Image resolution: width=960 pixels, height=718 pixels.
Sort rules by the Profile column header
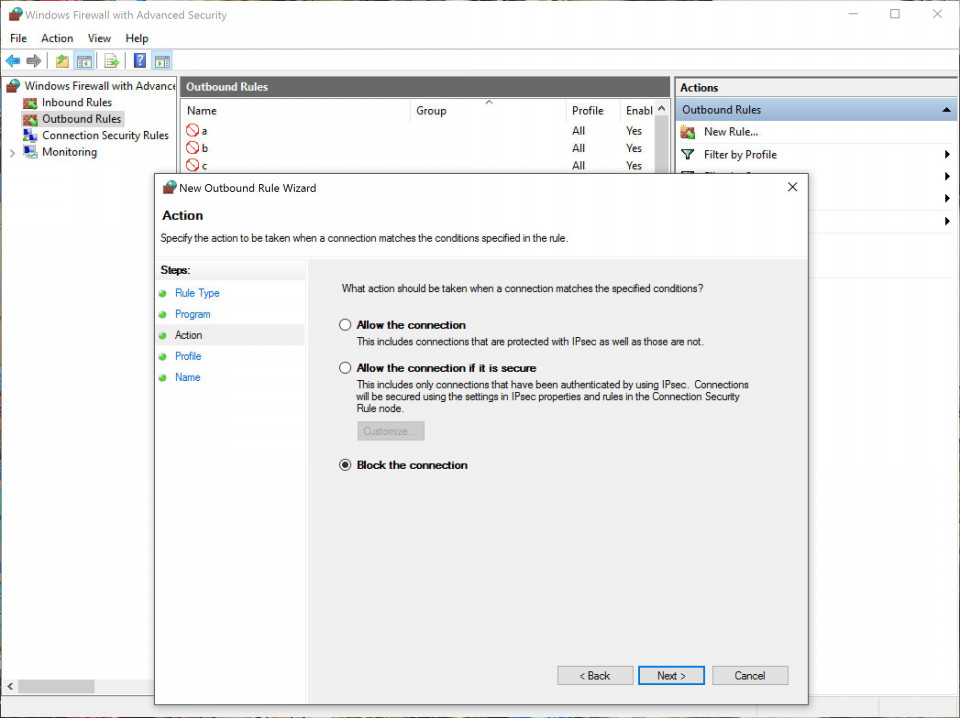tap(593, 111)
